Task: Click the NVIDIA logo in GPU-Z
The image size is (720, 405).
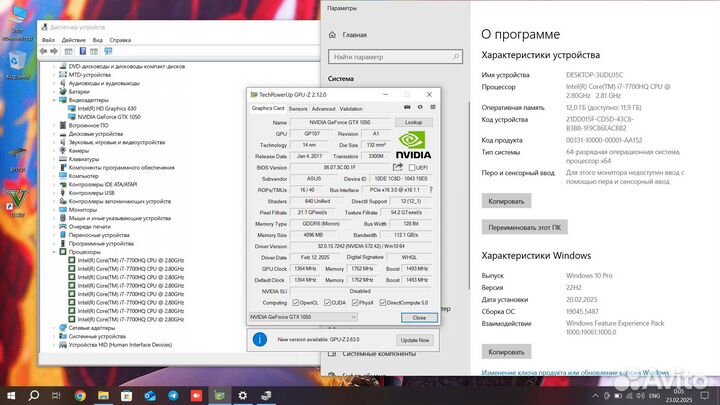Action: 413,145
